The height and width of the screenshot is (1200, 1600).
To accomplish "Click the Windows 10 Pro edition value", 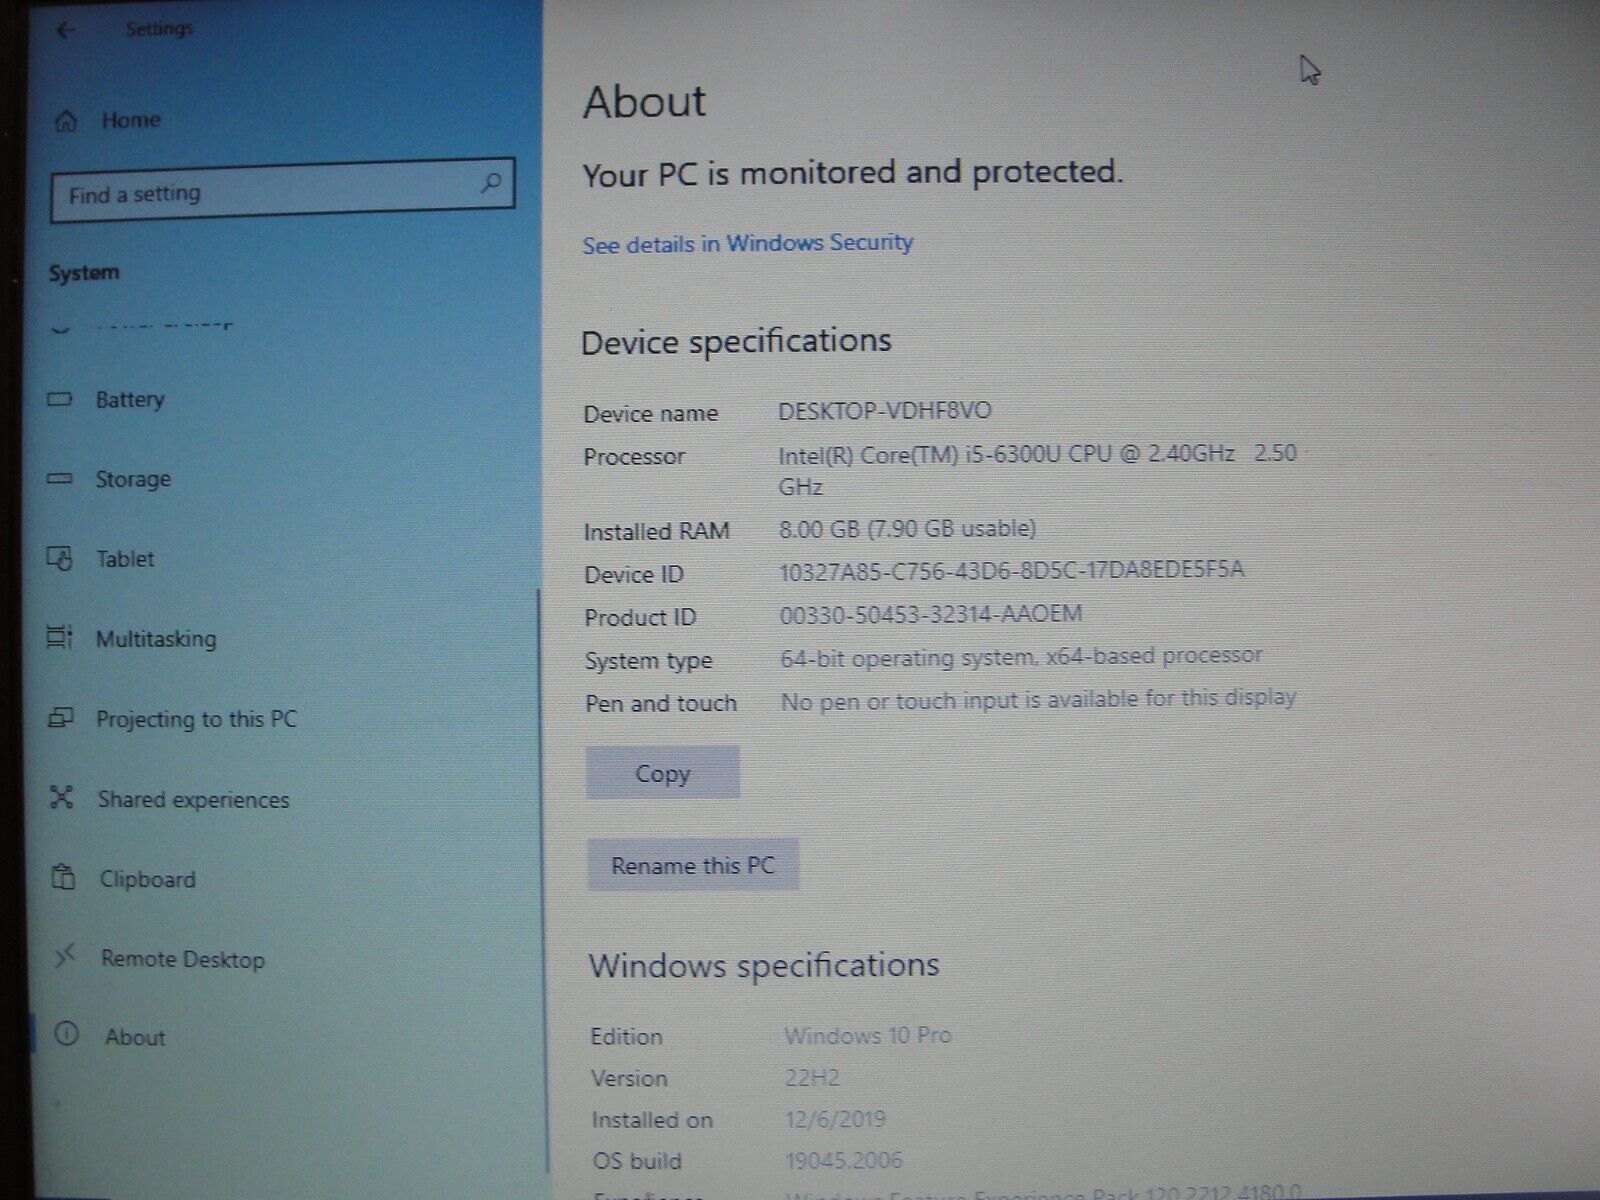I will 868,1035.
